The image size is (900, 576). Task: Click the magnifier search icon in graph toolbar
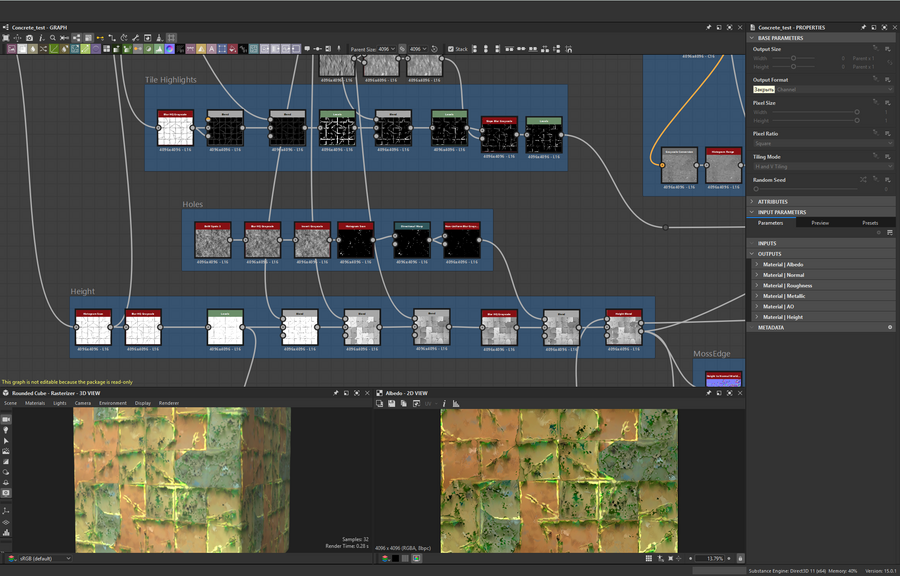[x=53, y=38]
